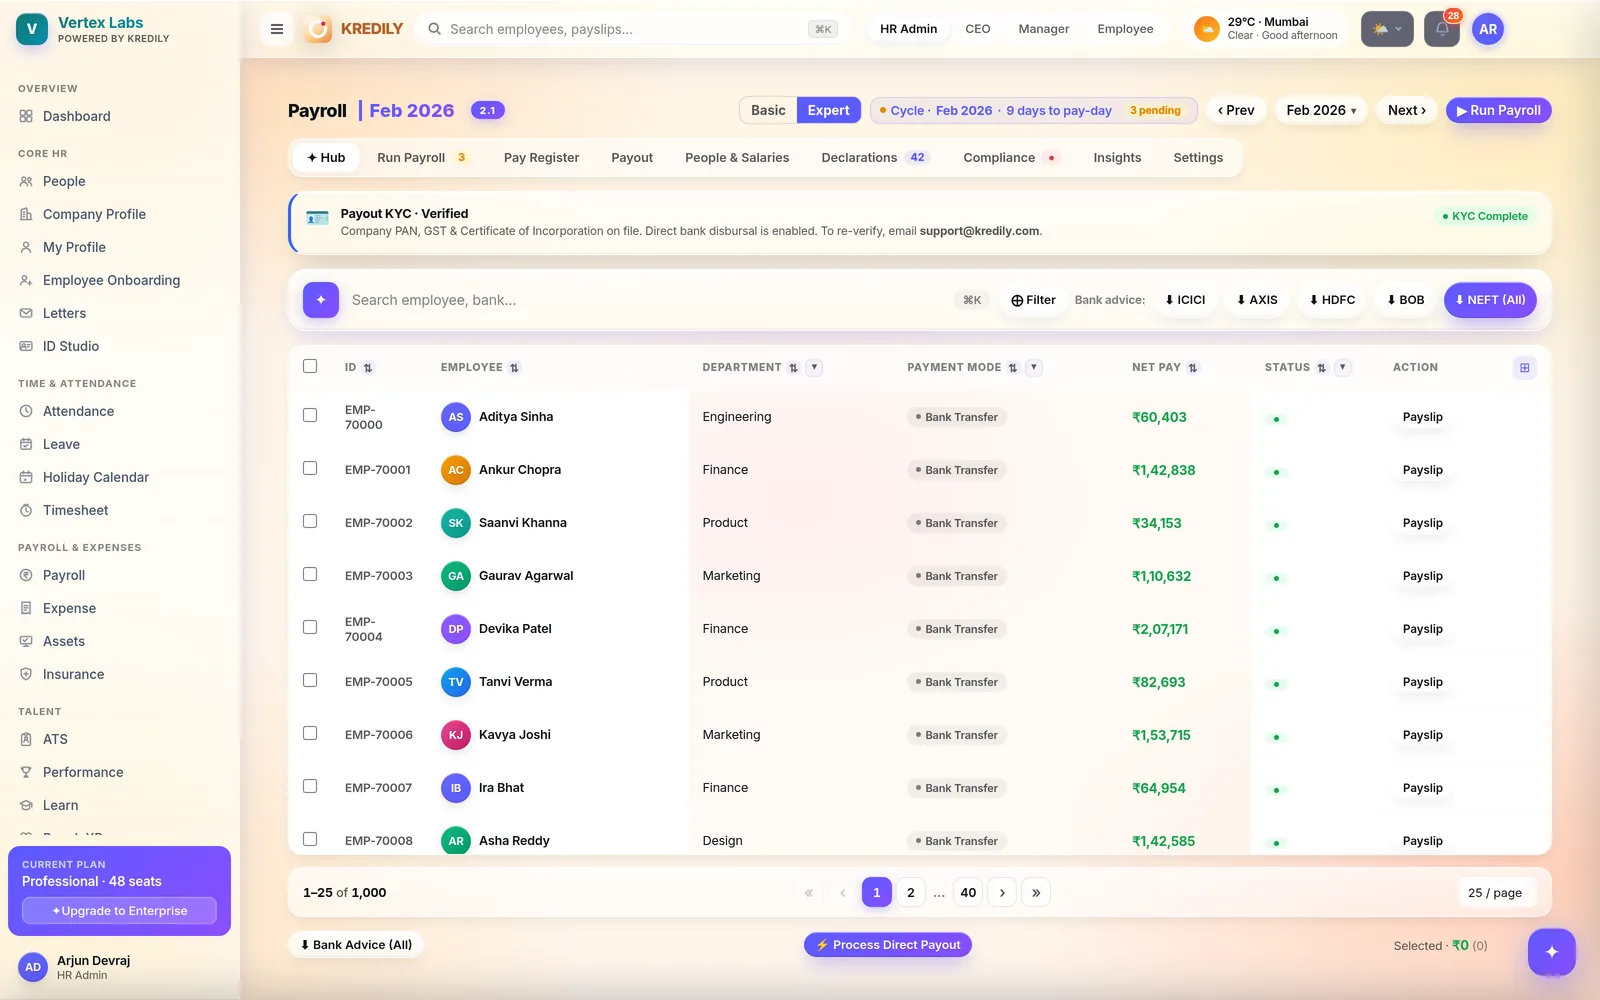Open the Dashboard sidebar icon
Screen dimensions: 1600x1000
click(26, 116)
